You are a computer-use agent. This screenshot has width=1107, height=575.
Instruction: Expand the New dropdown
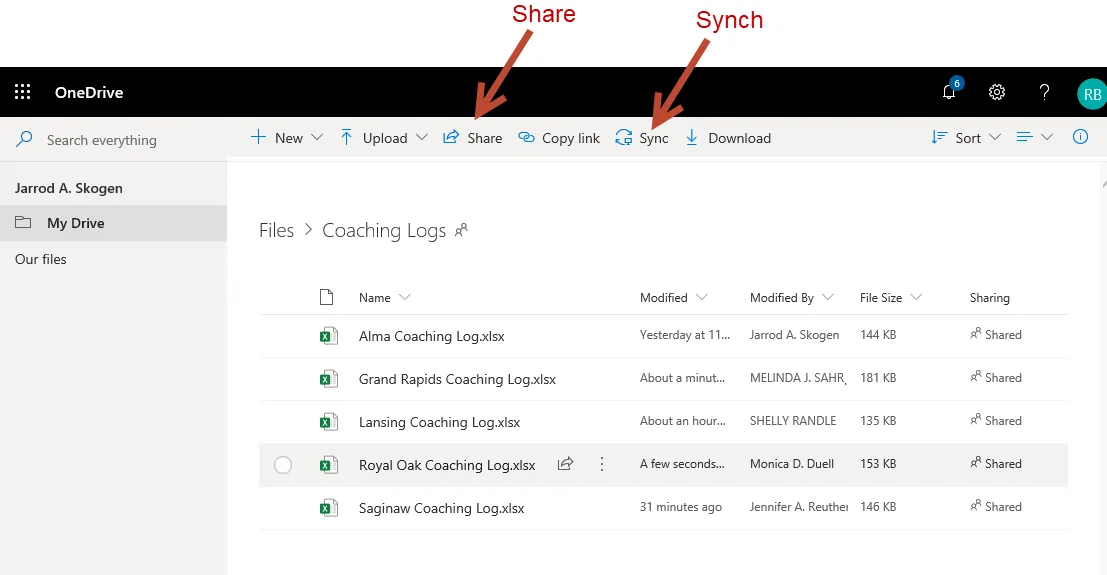point(287,138)
